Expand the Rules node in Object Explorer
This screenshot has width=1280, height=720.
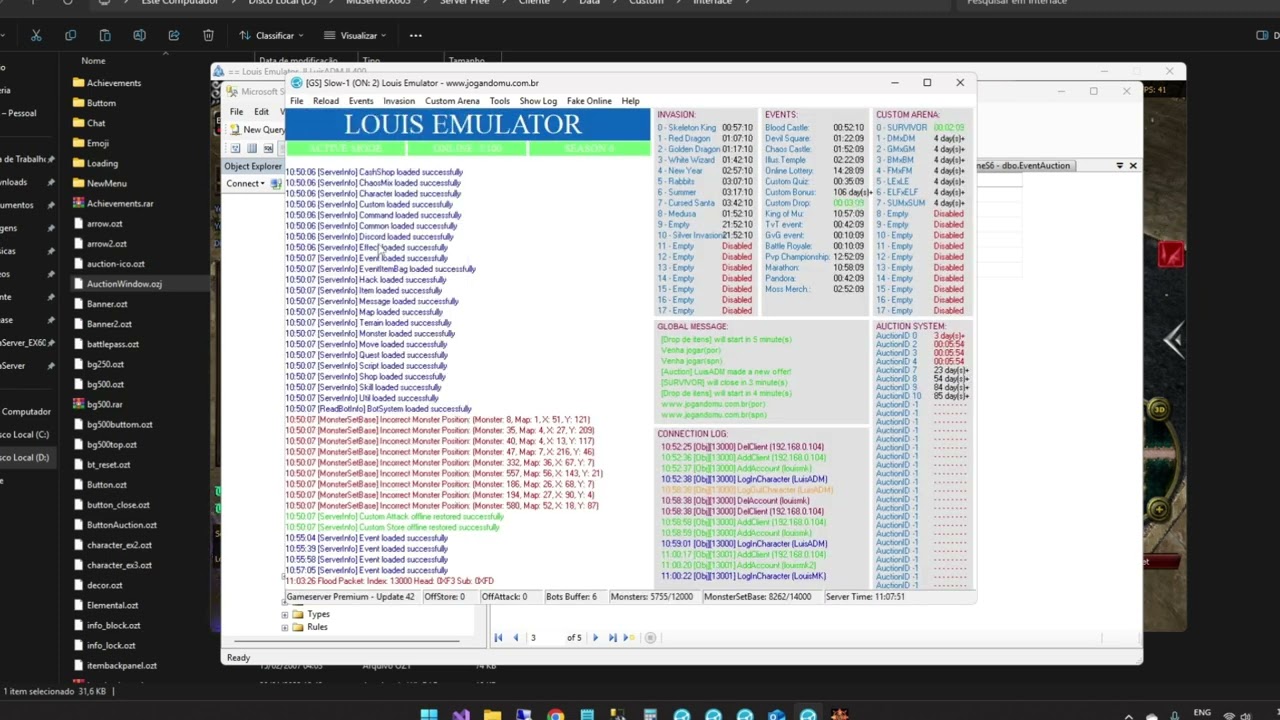pyautogui.click(x=285, y=627)
